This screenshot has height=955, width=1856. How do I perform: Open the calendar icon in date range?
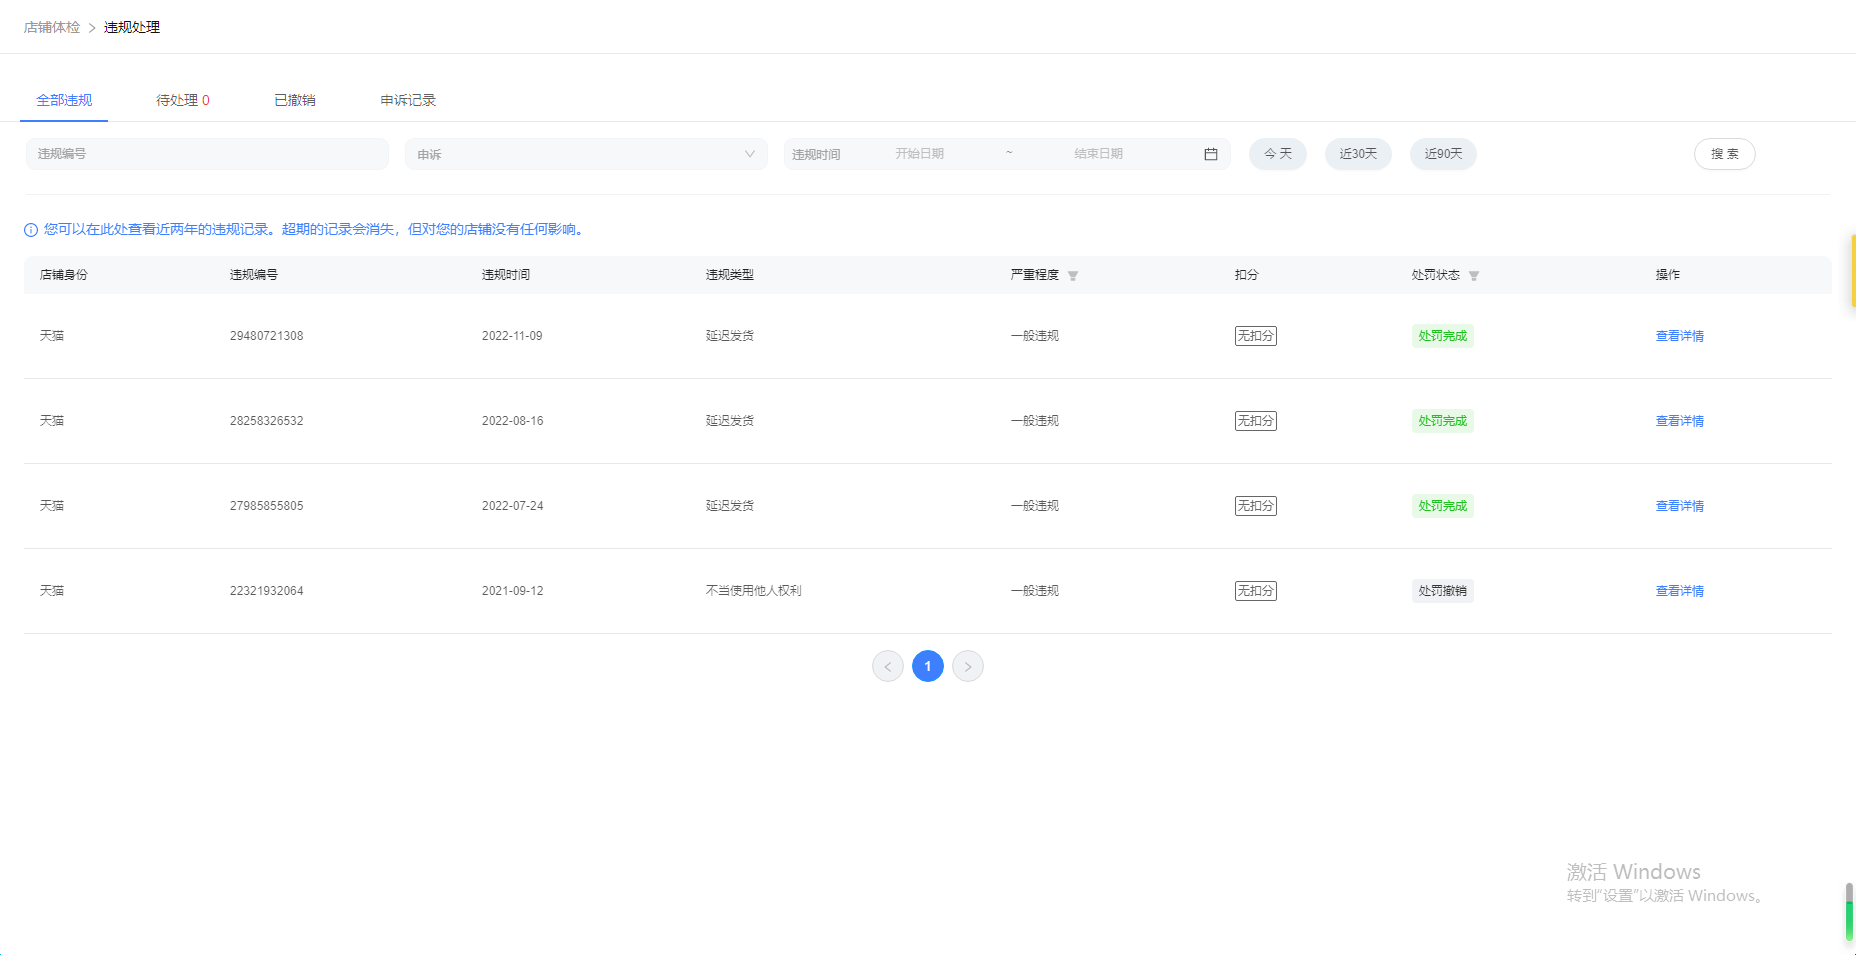(x=1210, y=154)
